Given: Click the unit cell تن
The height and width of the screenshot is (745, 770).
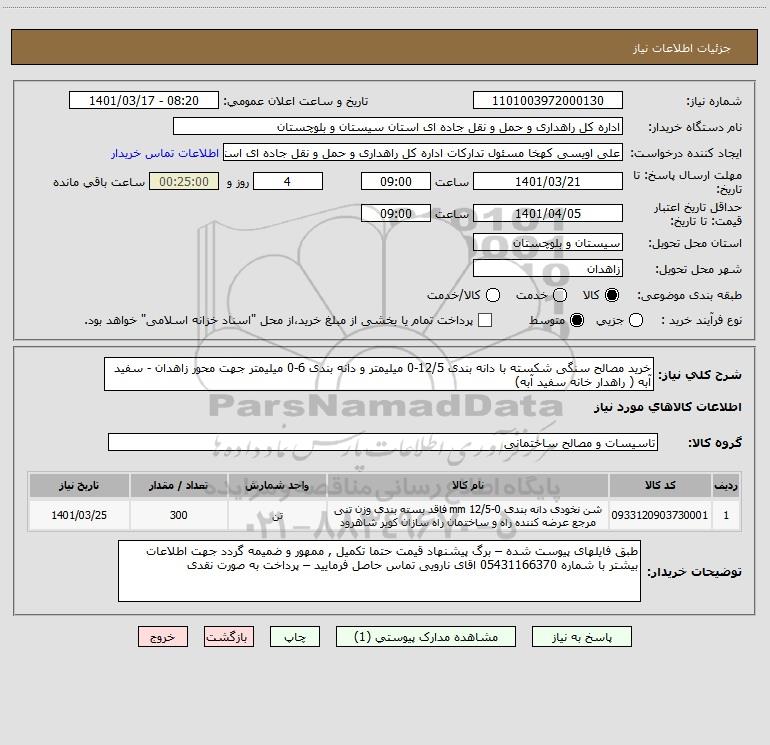Looking at the screenshot, I should (277, 515).
